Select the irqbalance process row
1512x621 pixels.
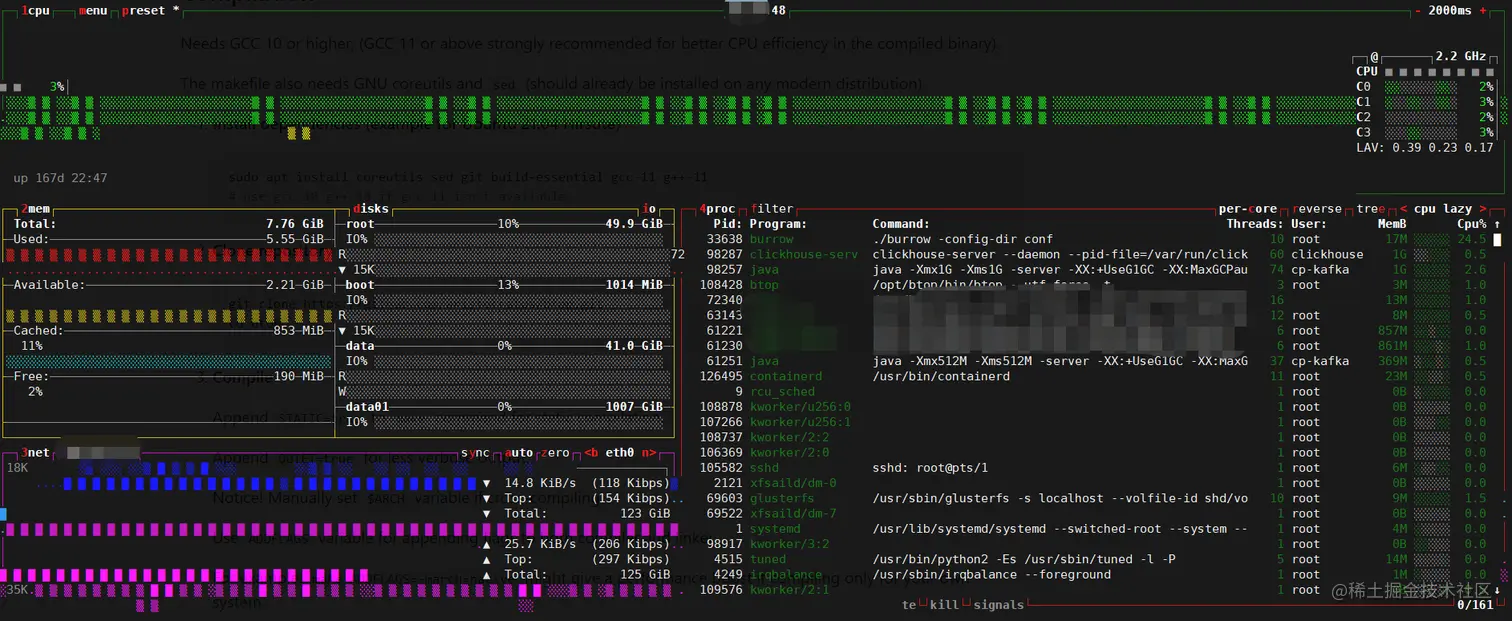pos(1095,574)
